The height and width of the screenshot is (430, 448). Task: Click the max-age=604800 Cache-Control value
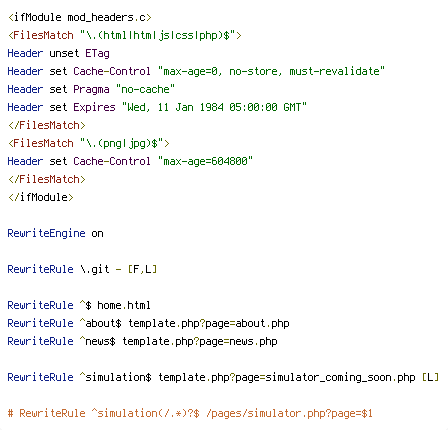click(205, 161)
